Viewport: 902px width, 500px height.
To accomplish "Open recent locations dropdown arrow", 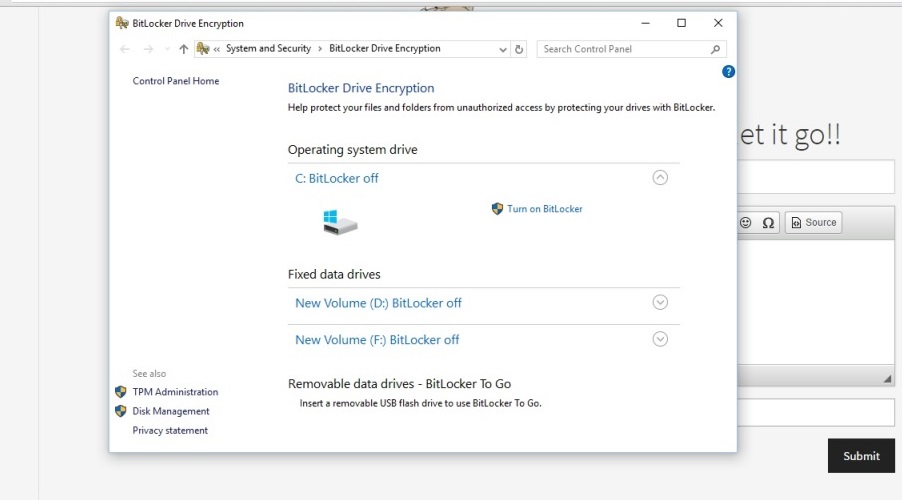I will [167, 49].
